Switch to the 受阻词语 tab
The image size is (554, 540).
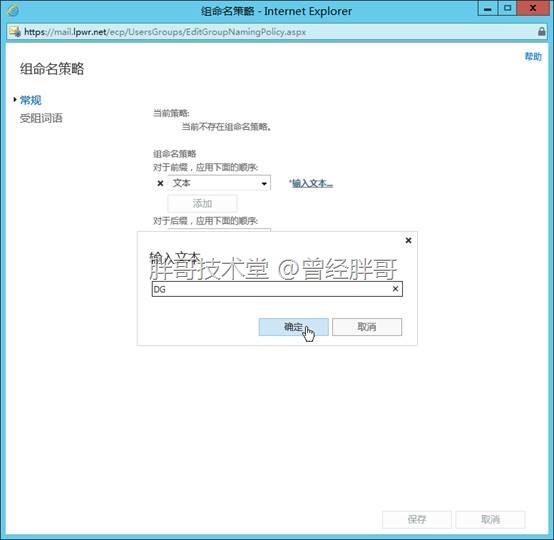[41, 118]
